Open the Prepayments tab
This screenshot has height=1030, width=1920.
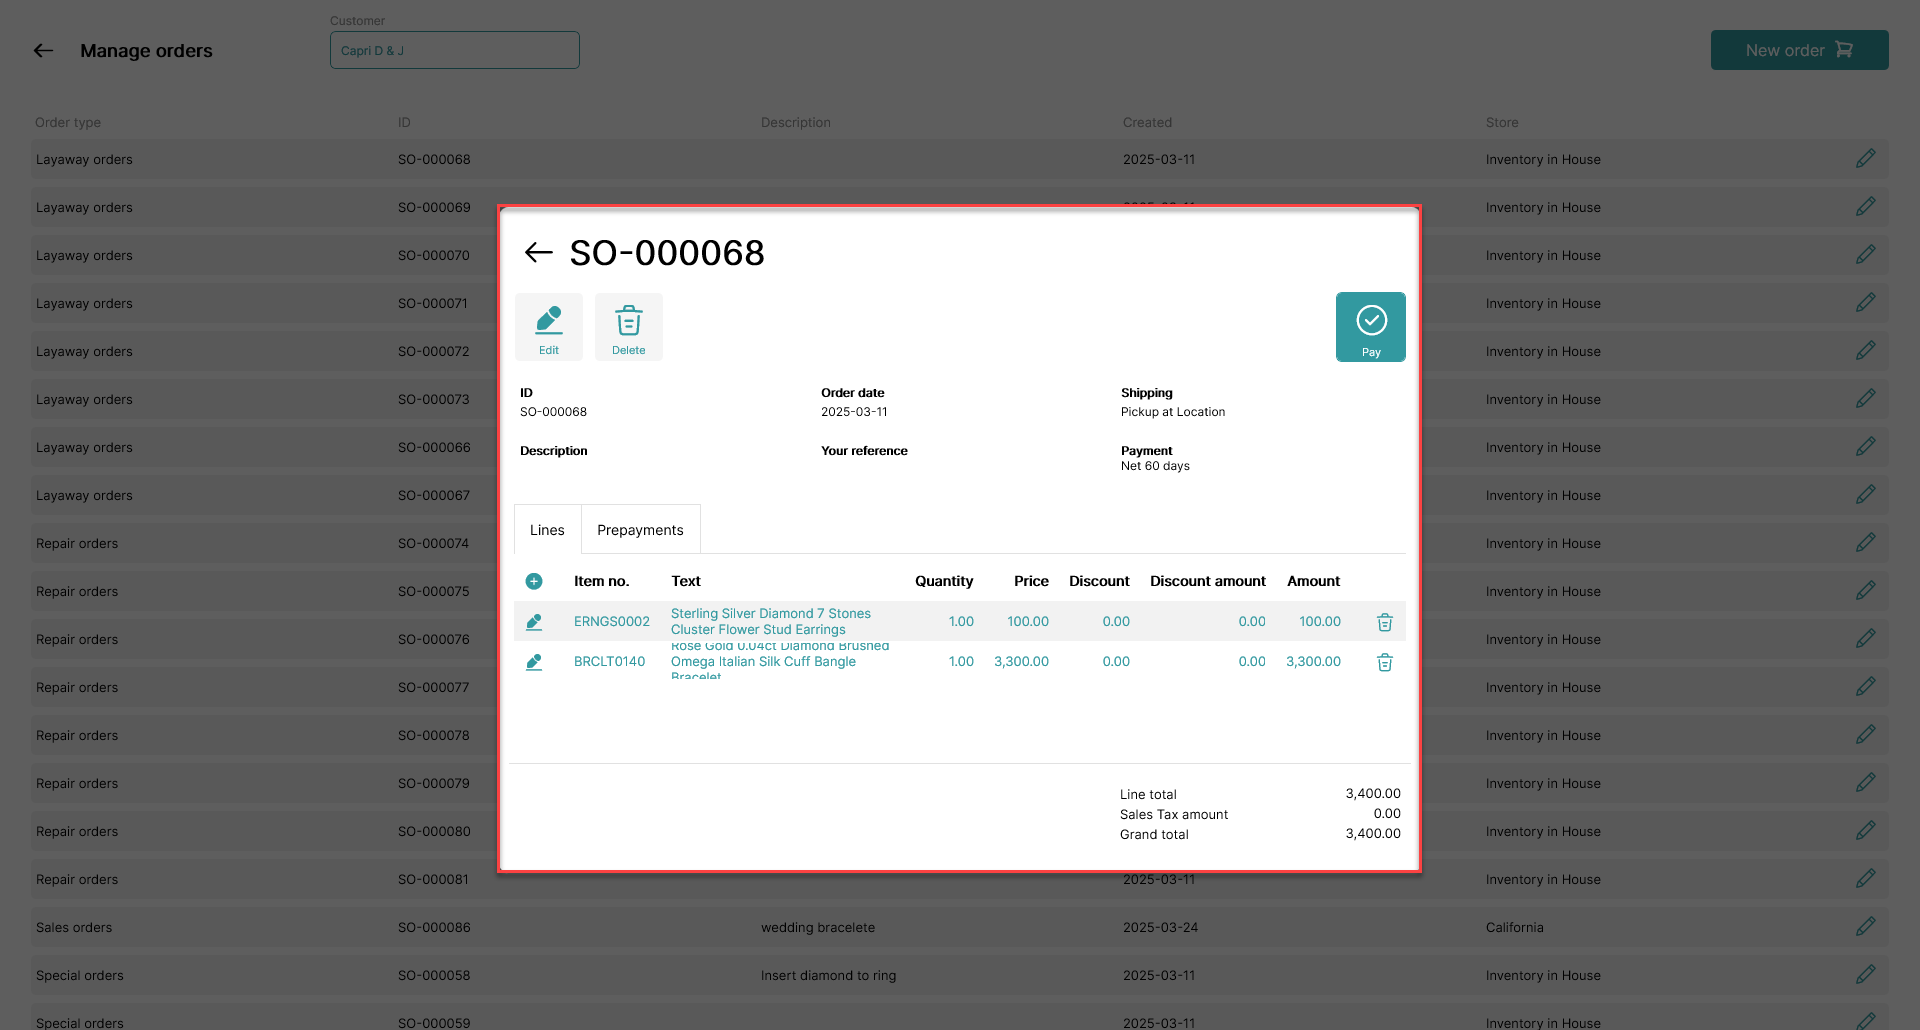640,530
